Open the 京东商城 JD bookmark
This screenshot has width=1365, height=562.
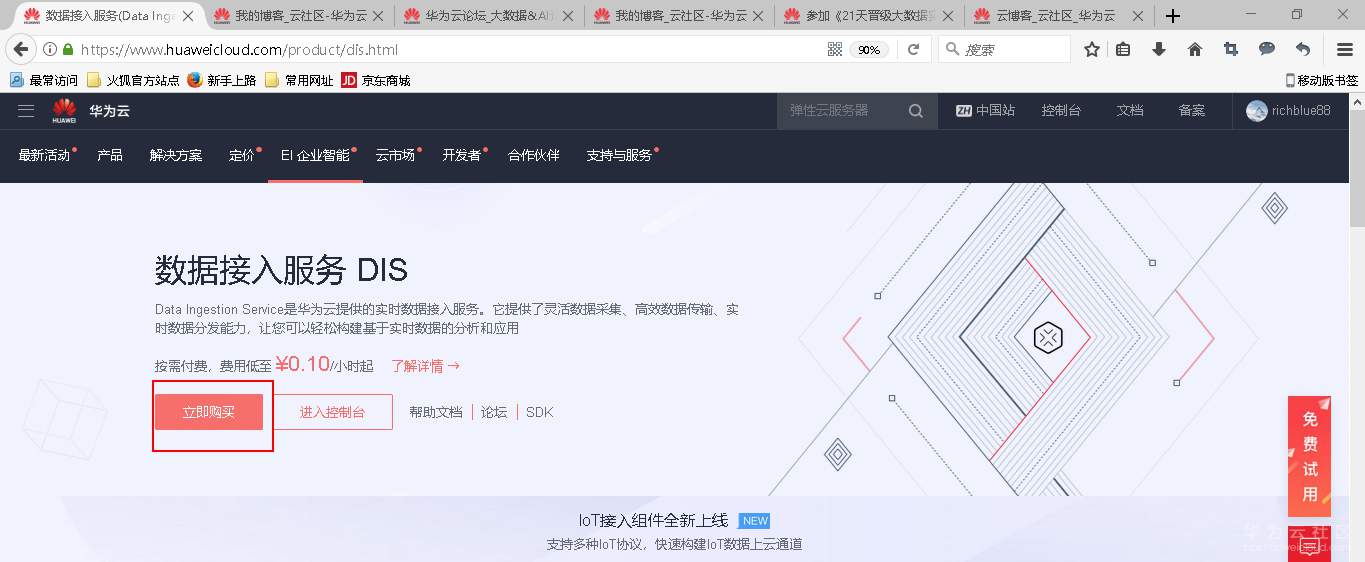click(376, 80)
